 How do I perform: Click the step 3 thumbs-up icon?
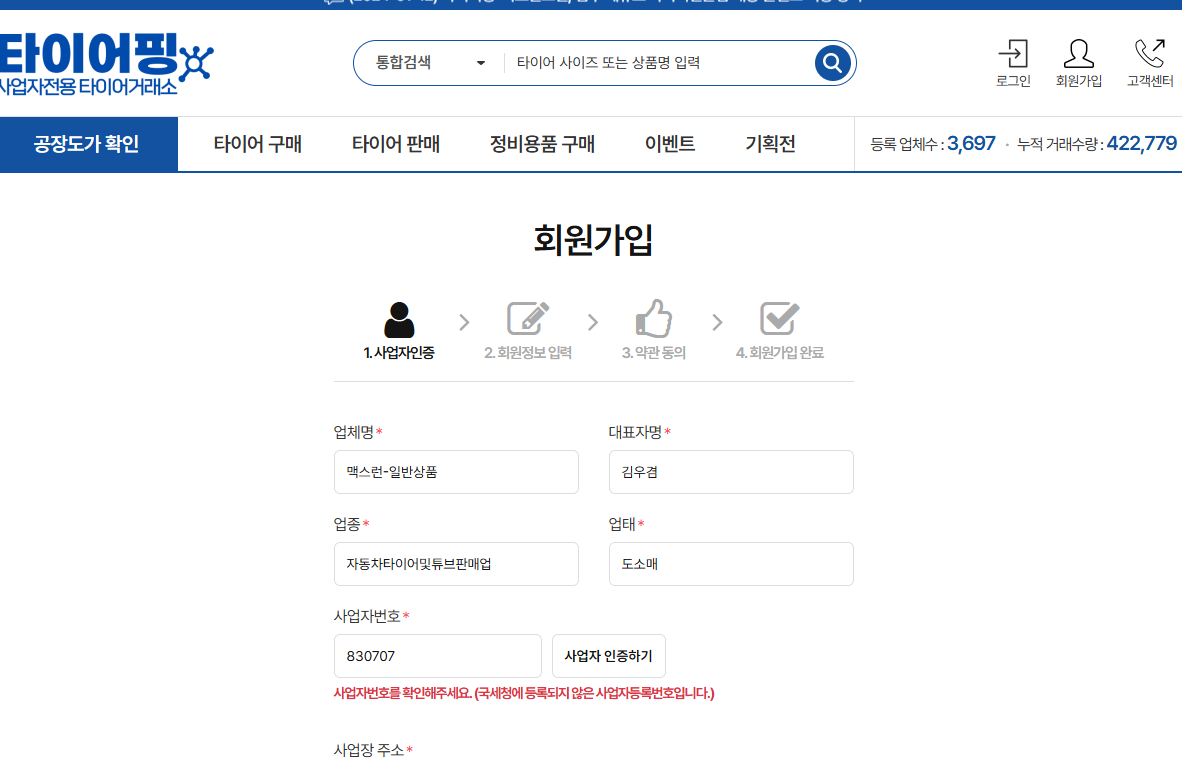pyautogui.click(x=654, y=319)
